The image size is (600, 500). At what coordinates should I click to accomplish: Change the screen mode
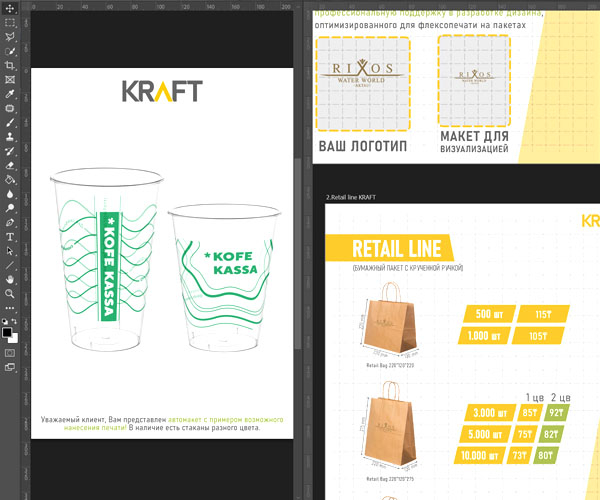click(10, 367)
